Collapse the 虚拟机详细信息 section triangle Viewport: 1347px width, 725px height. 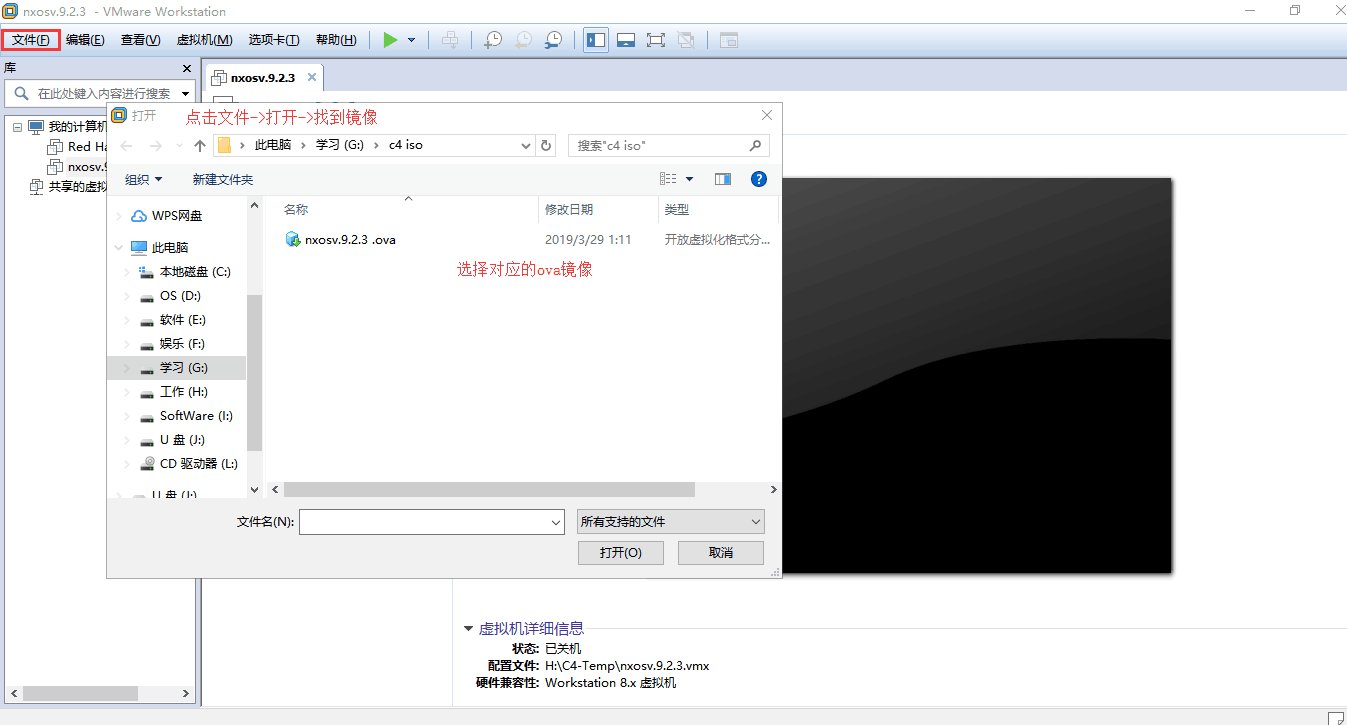(x=468, y=628)
